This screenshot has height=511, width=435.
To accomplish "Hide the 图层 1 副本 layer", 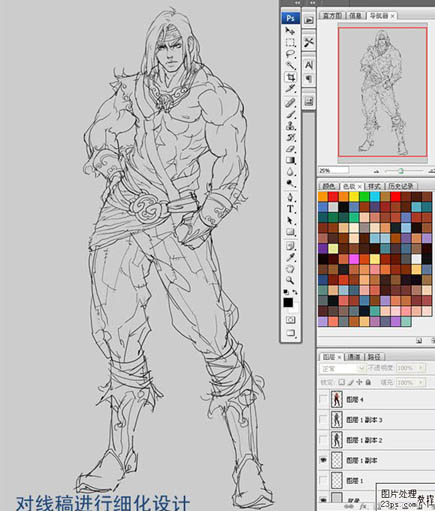I will point(323,460).
